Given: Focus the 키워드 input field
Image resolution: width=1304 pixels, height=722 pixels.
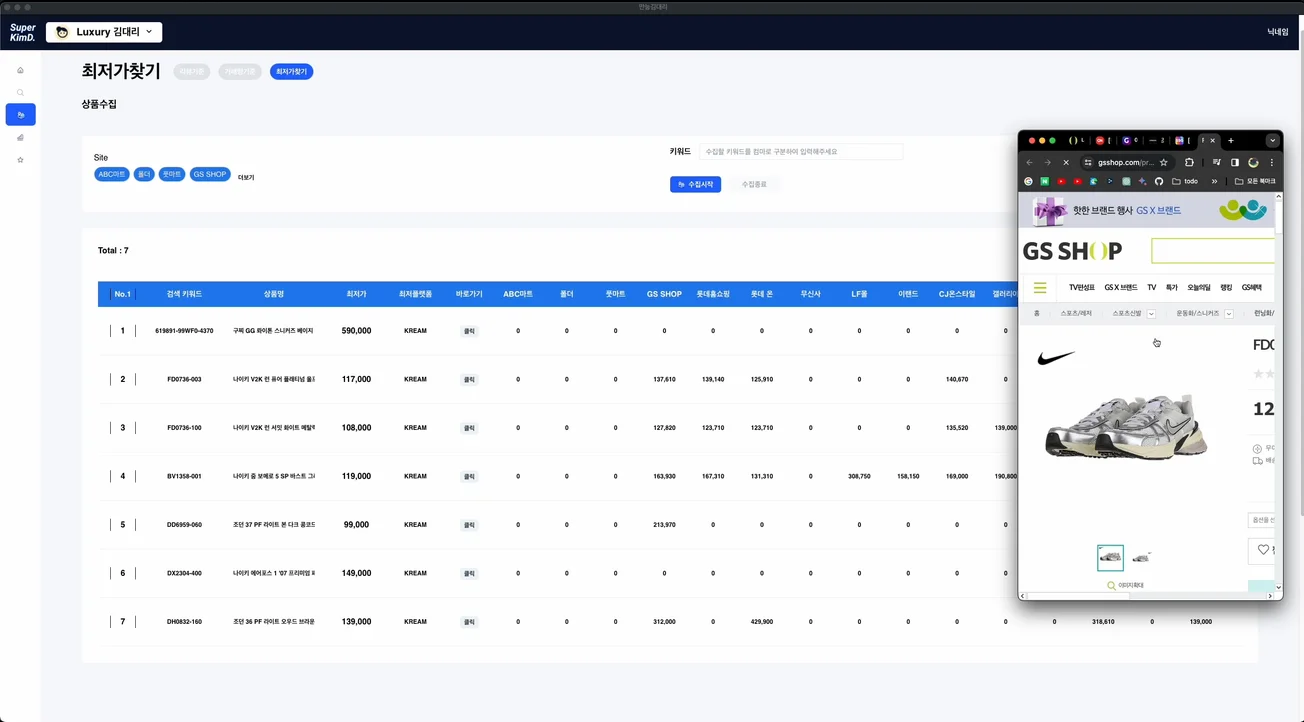Looking at the screenshot, I should click(800, 151).
